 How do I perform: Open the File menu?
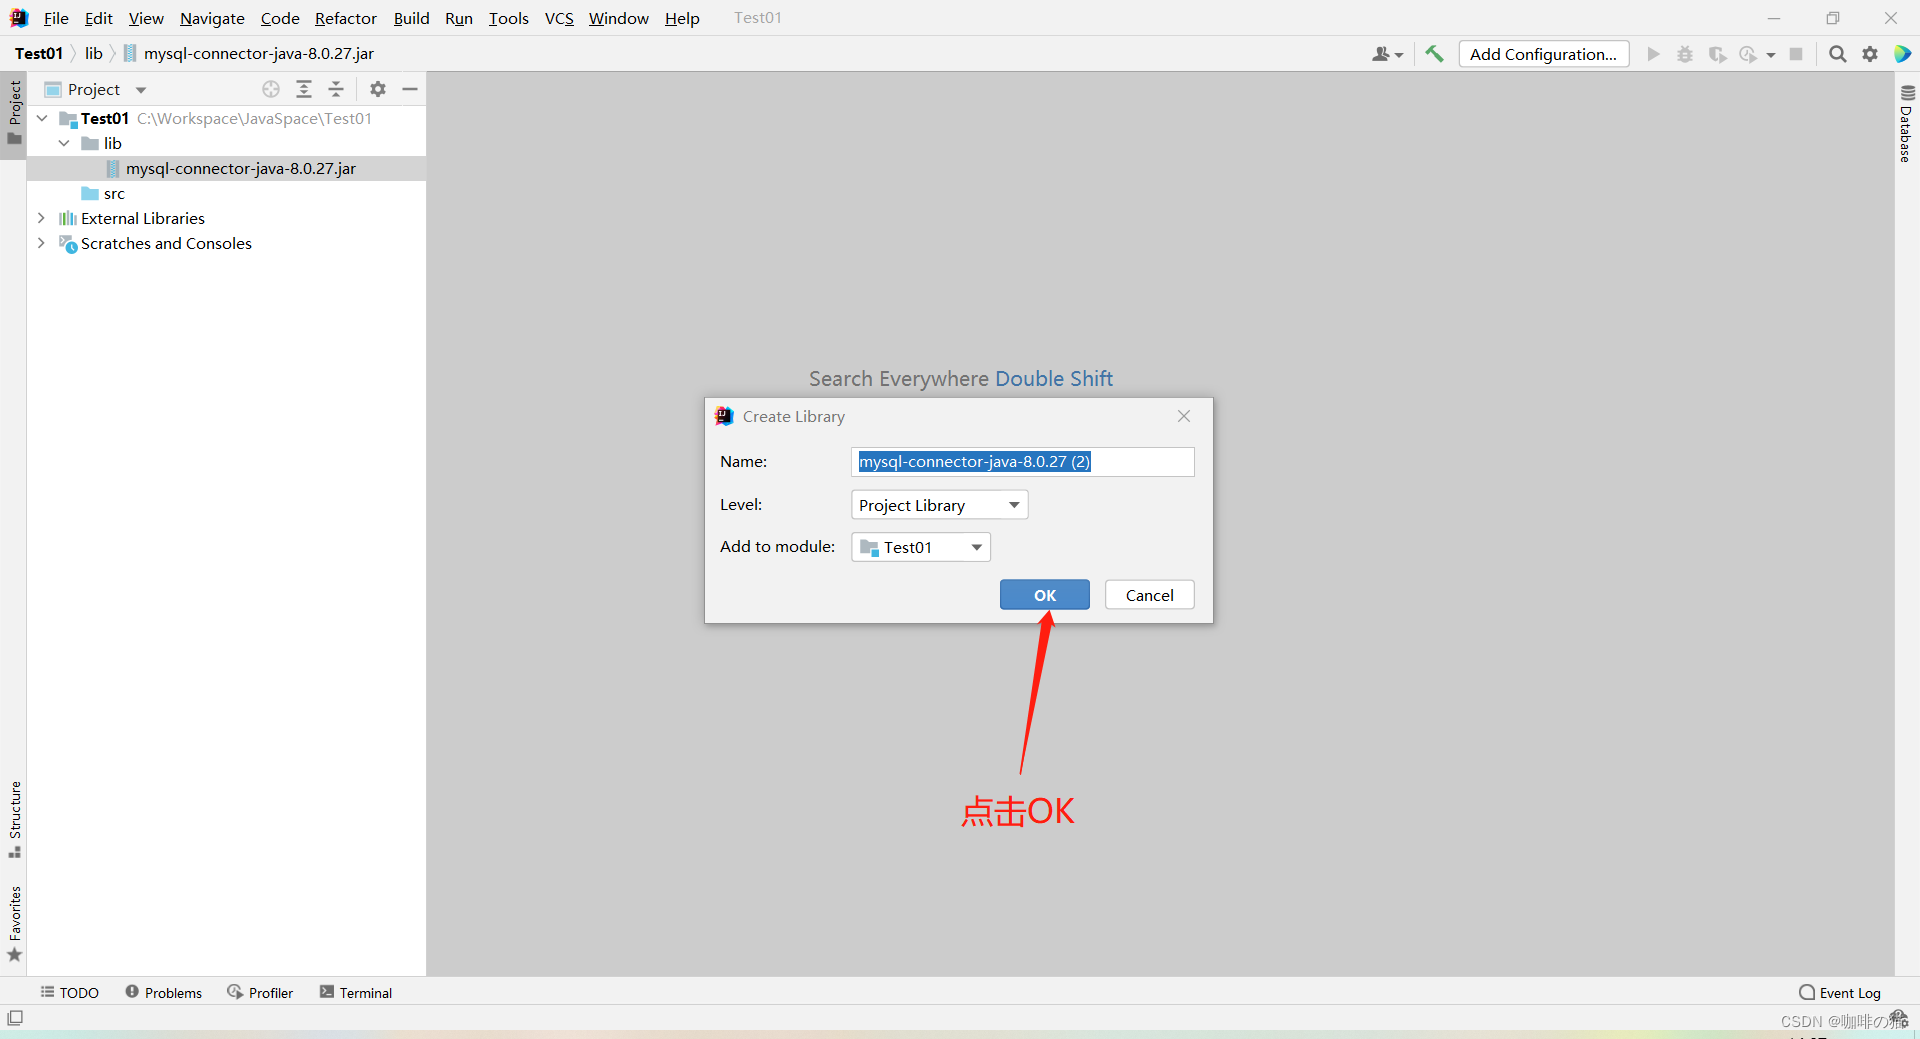56,18
